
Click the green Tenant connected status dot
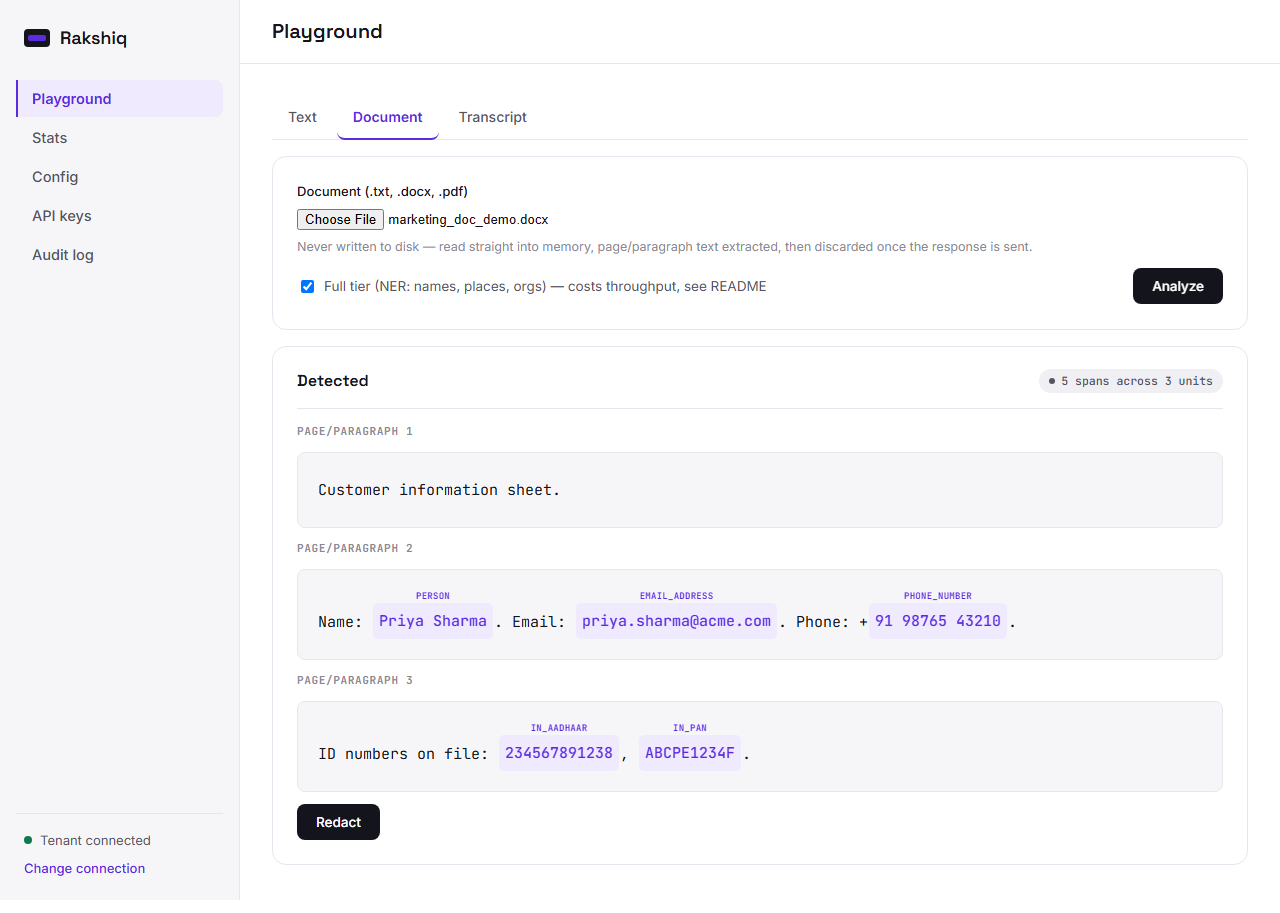[x=28, y=840]
